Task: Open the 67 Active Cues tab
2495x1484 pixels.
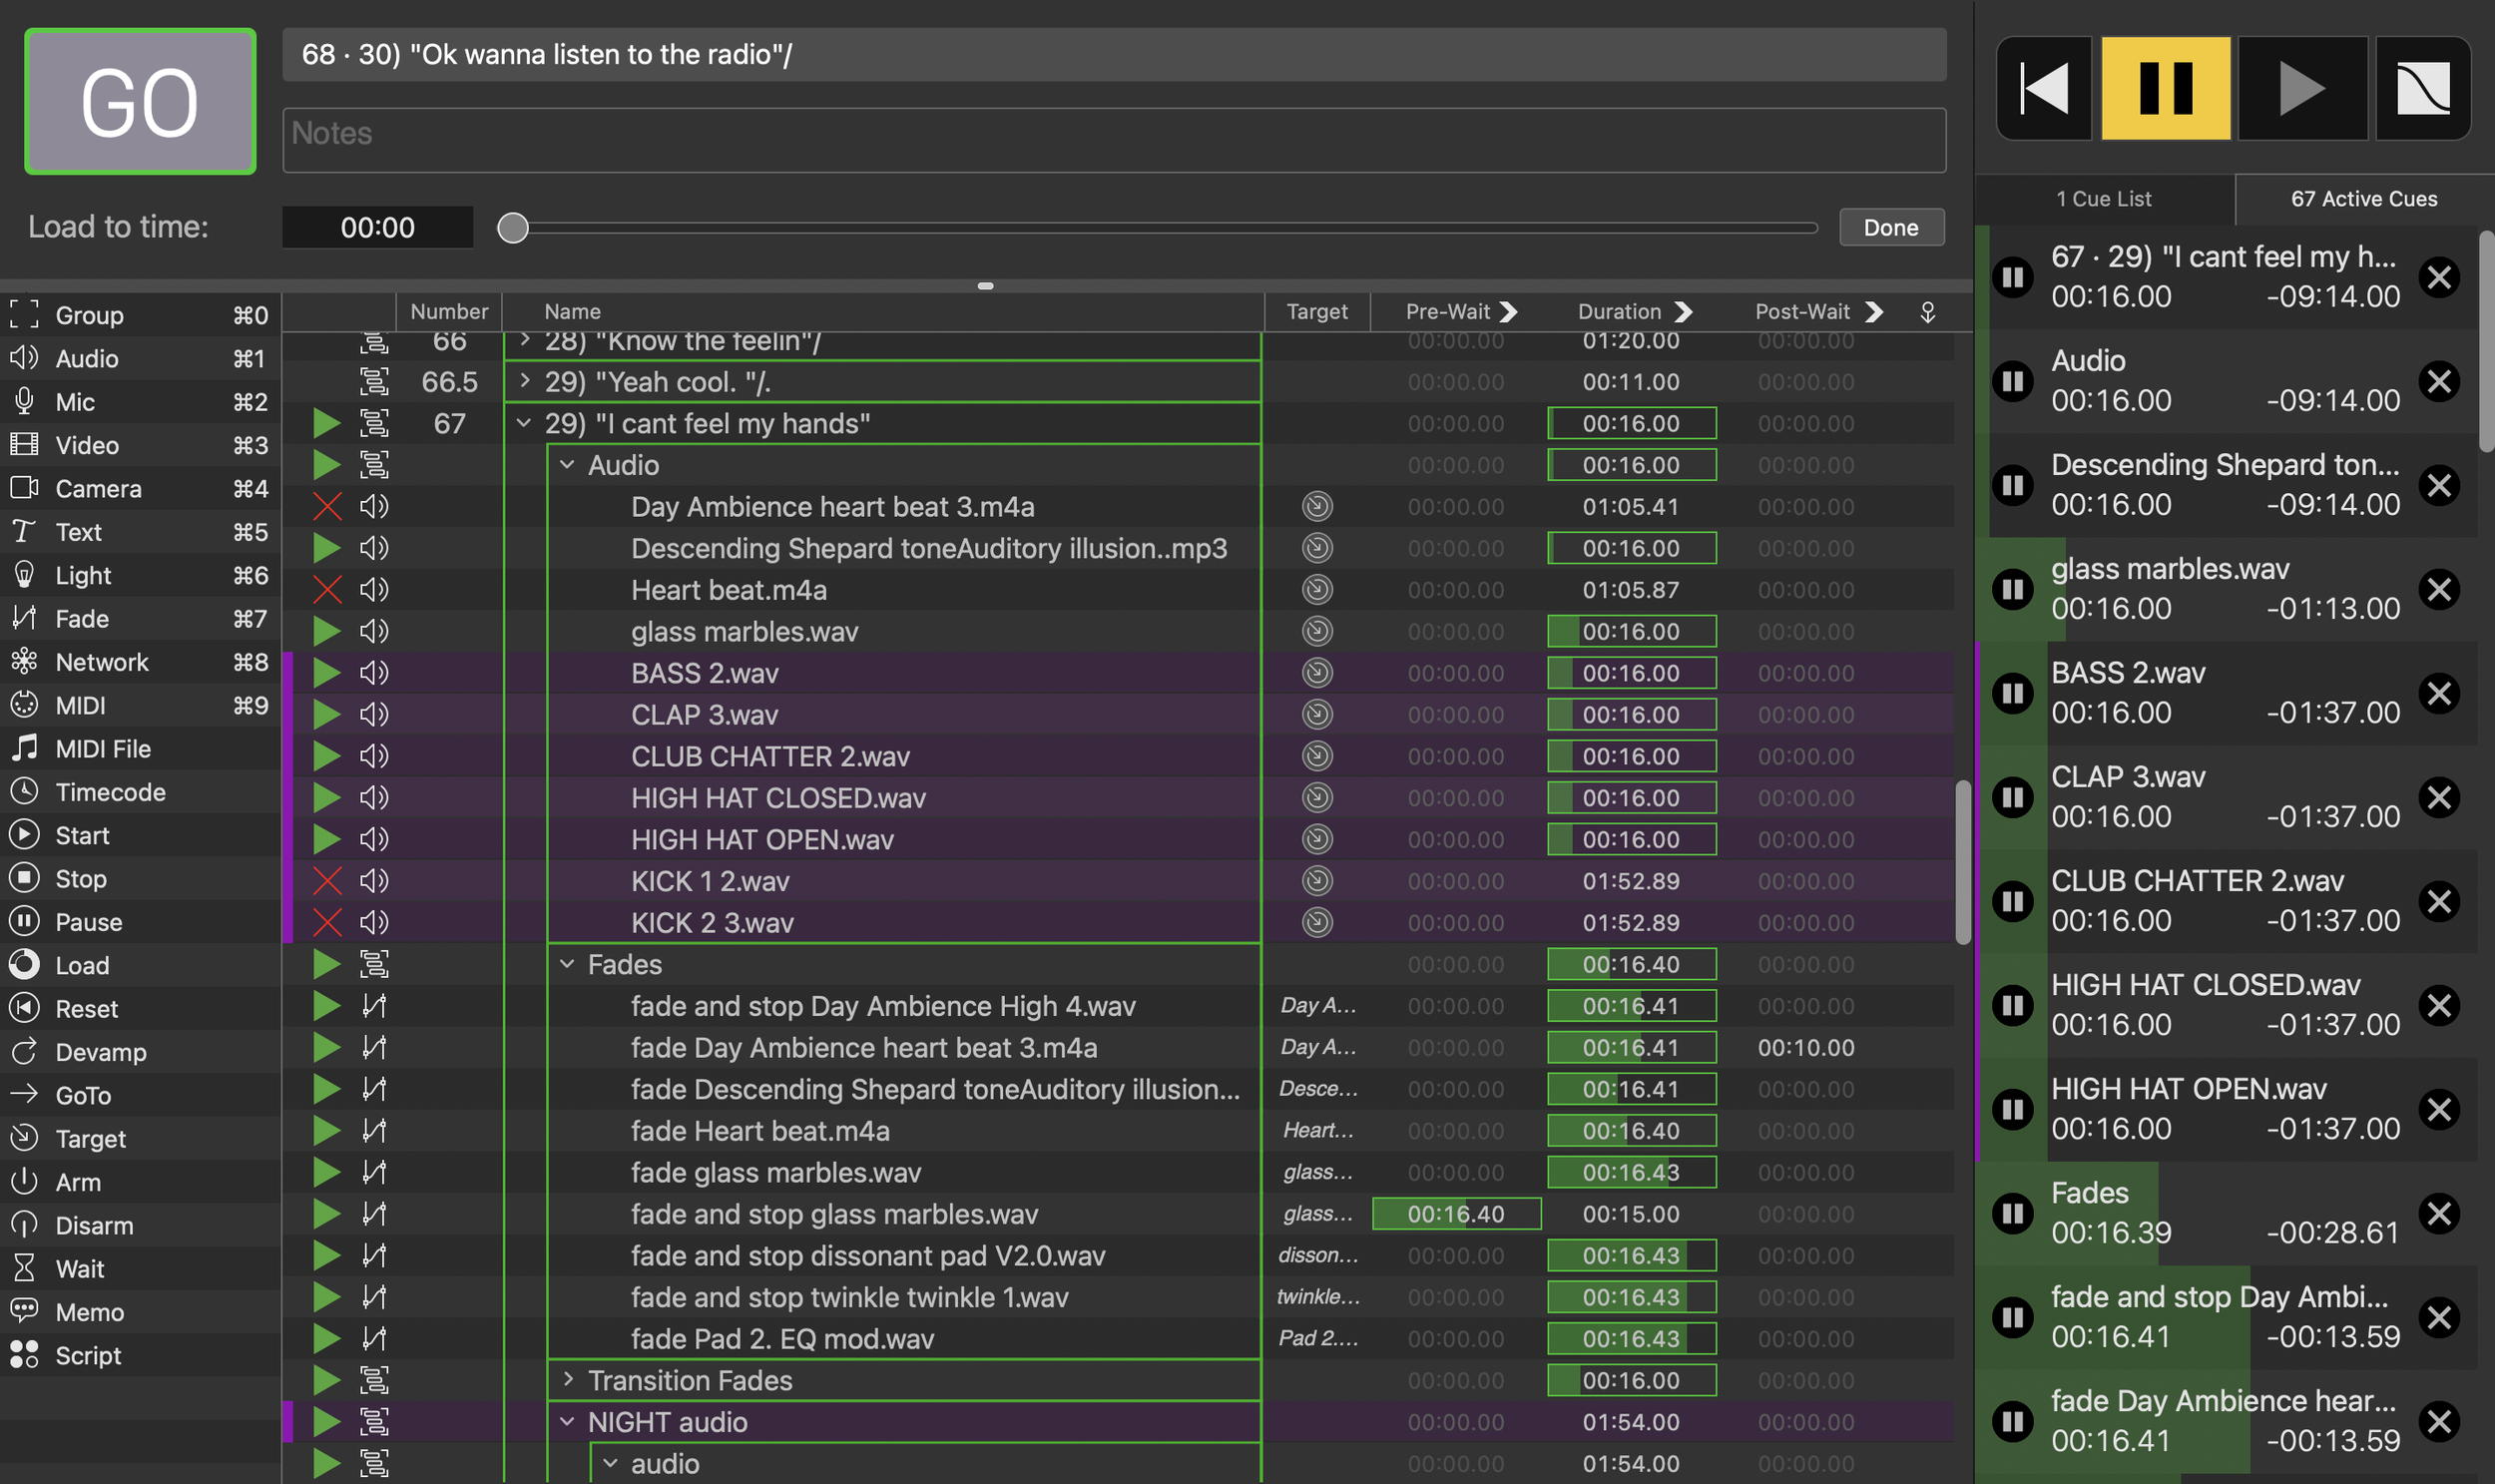Action: 2363,199
